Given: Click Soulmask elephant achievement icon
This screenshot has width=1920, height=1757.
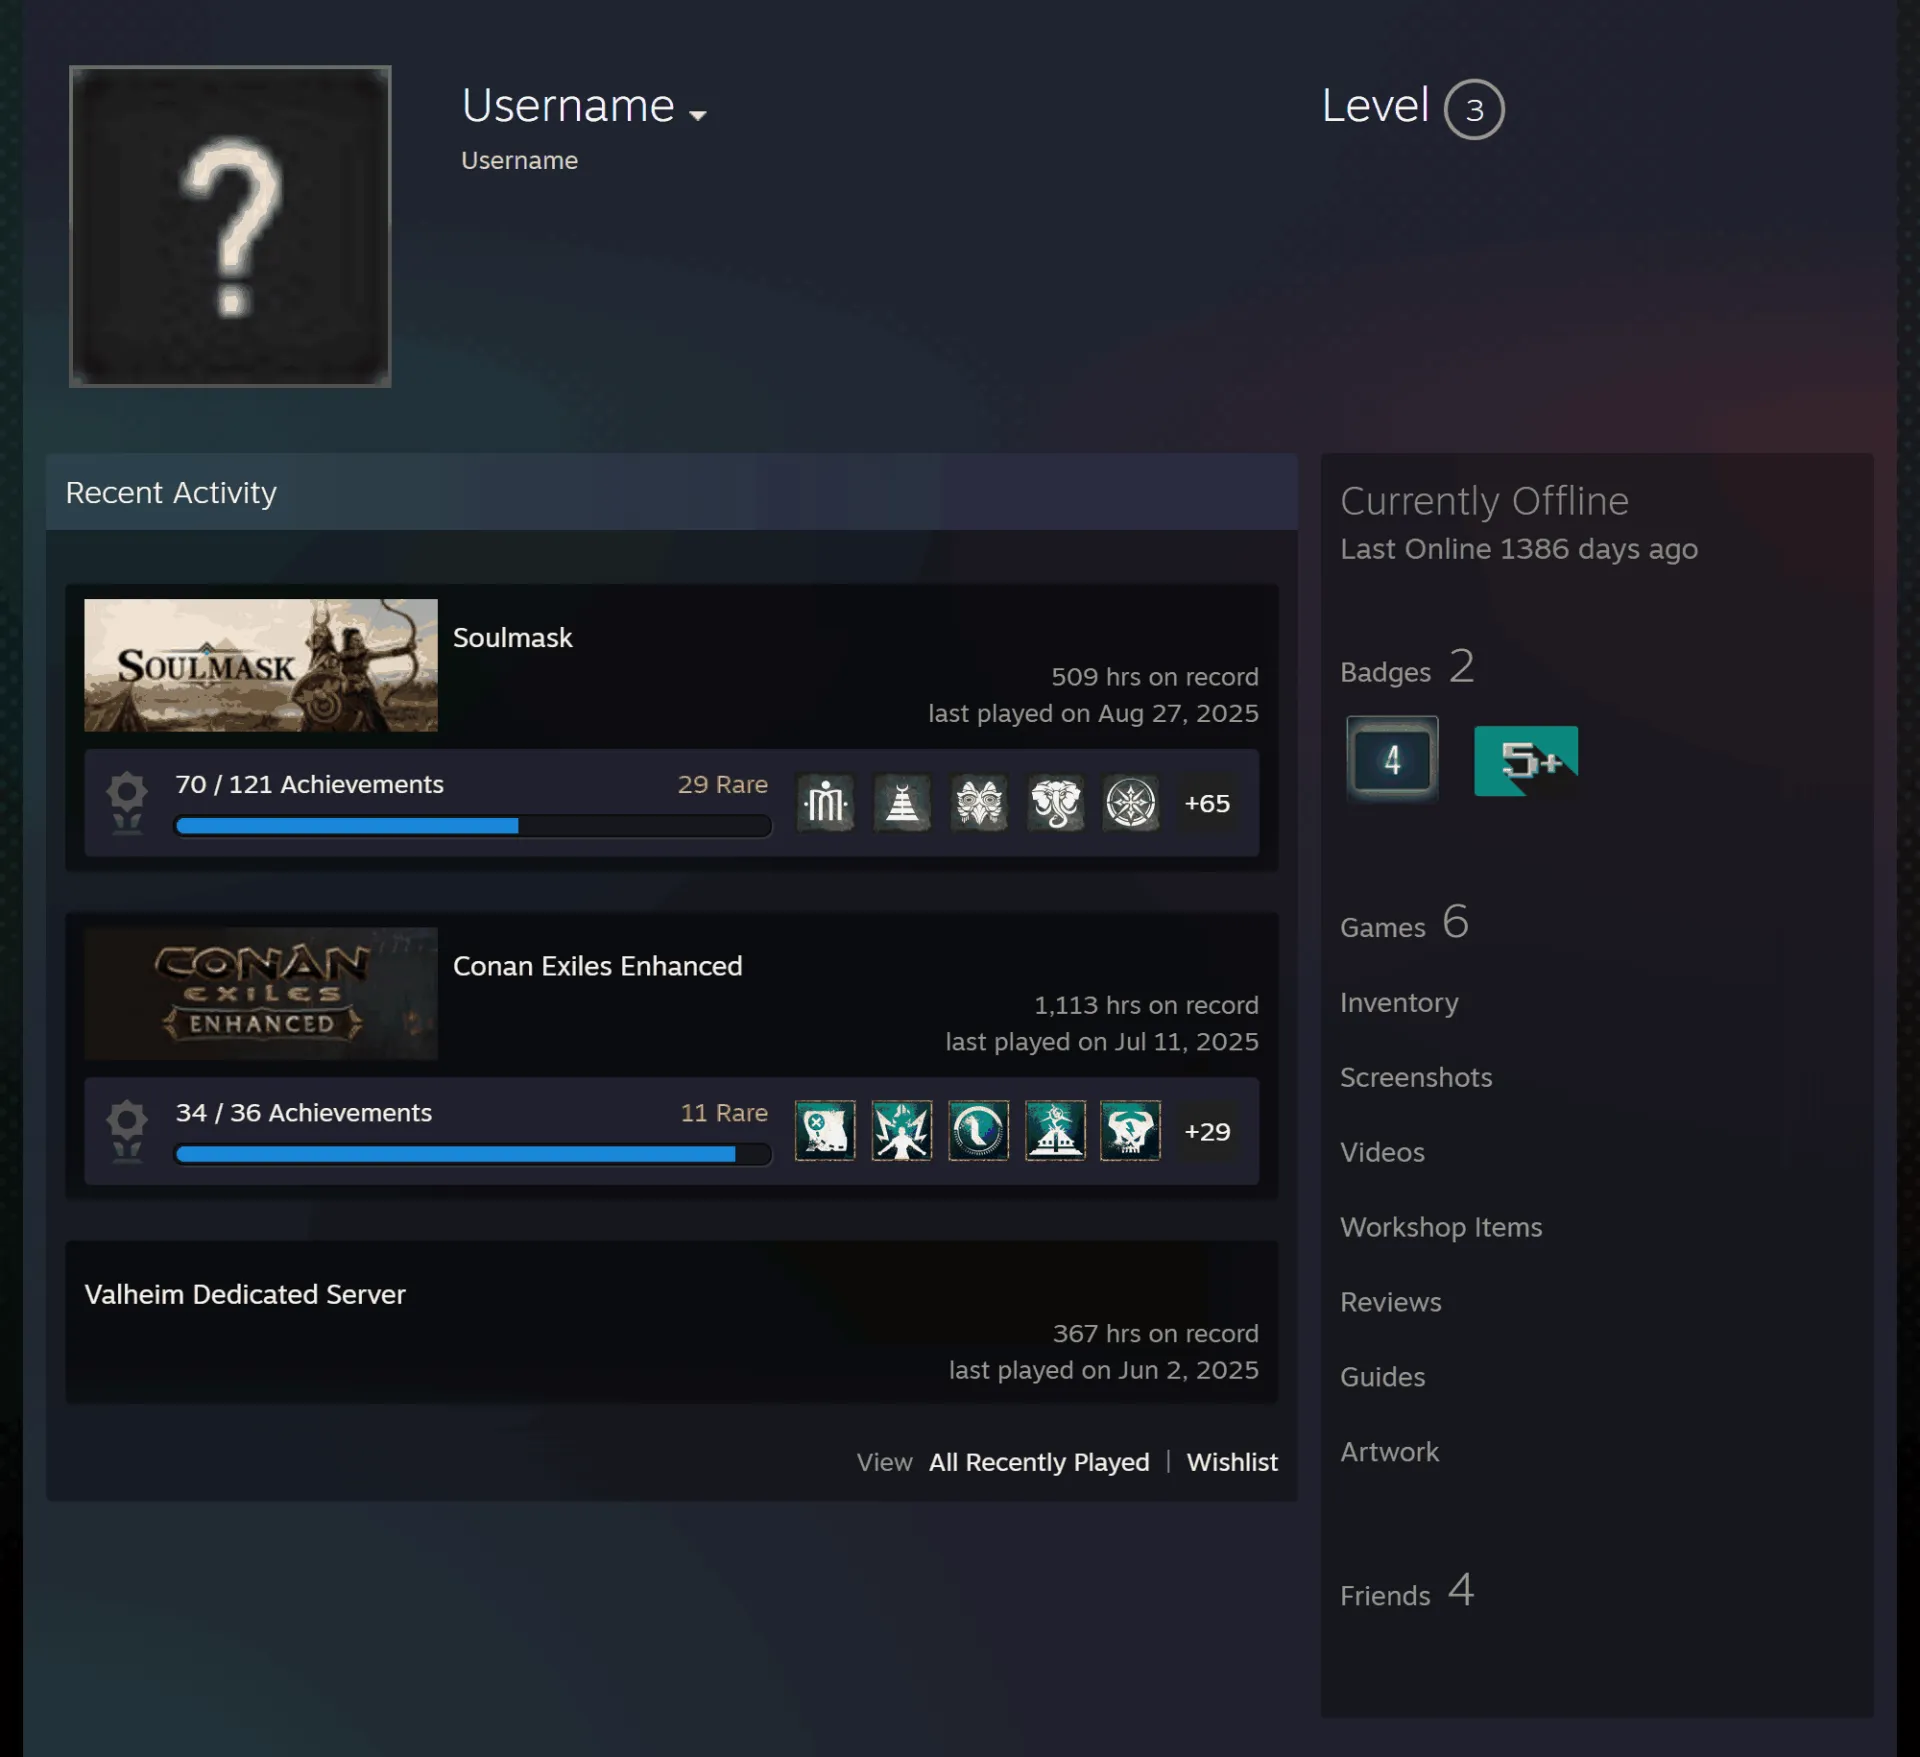Looking at the screenshot, I should [x=1055, y=803].
